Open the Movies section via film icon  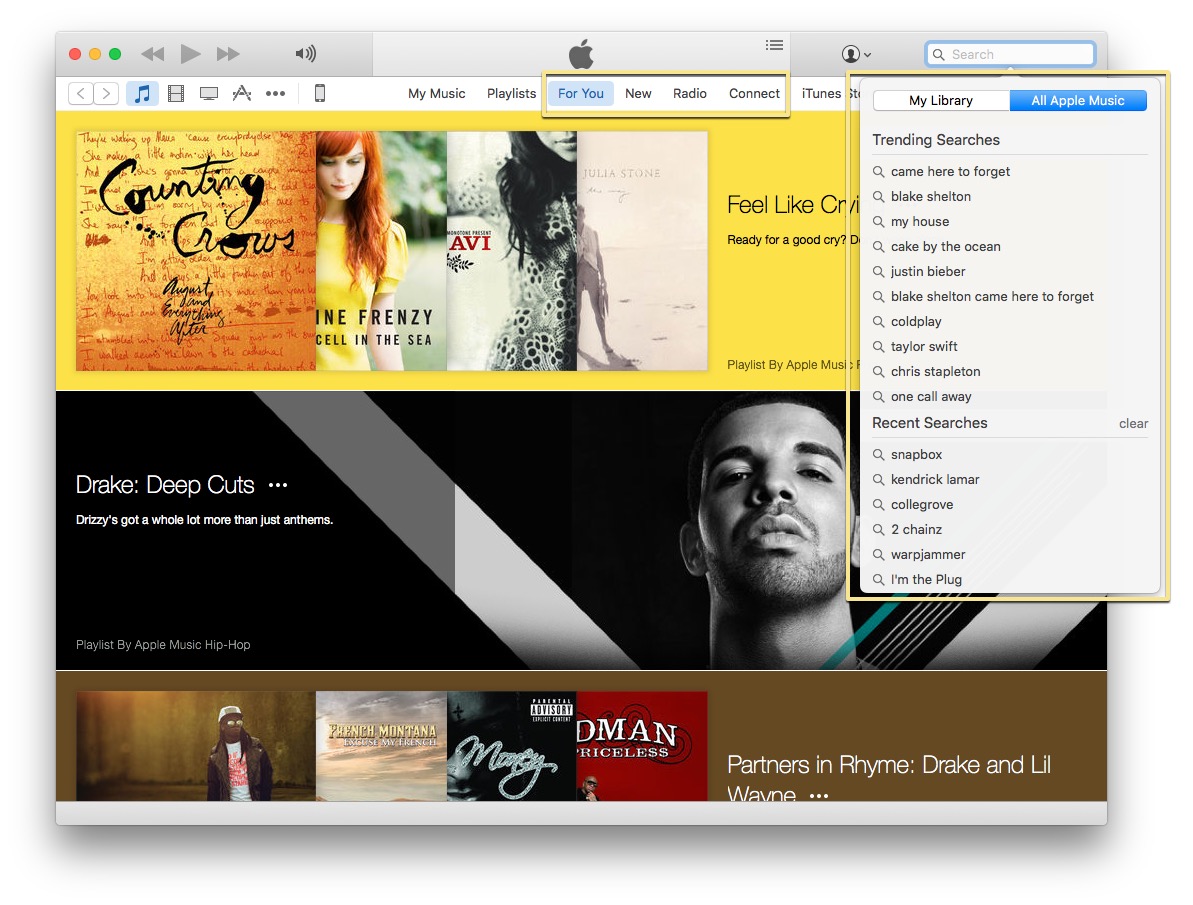click(175, 92)
